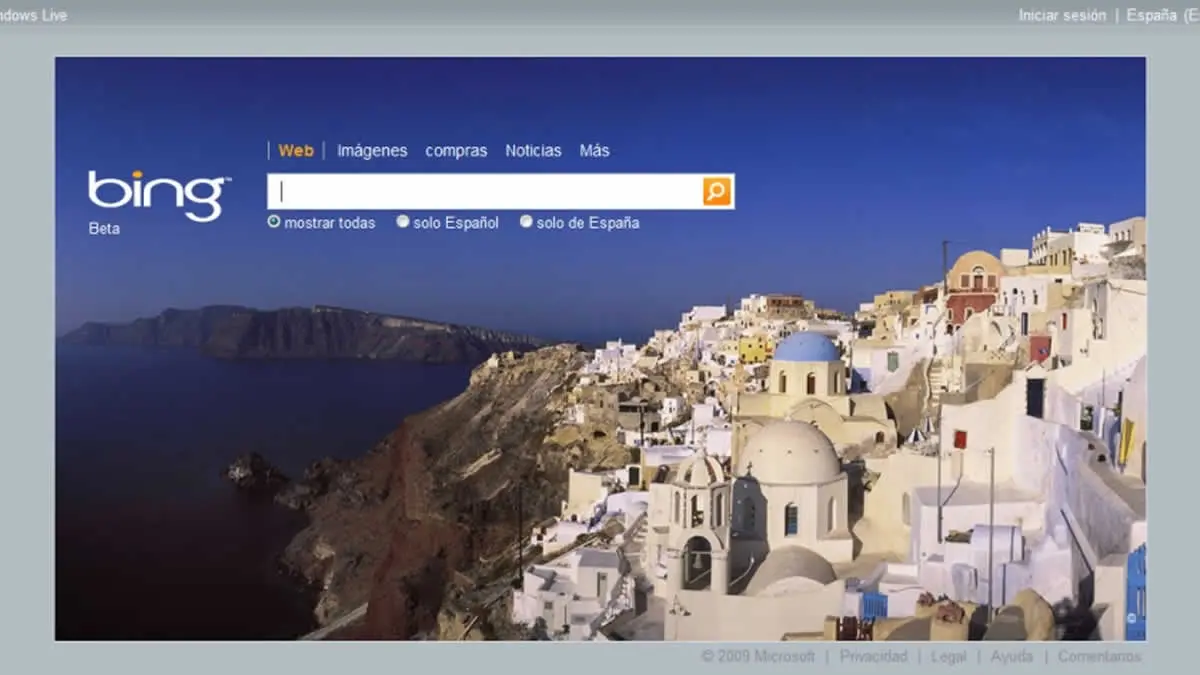The width and height of the screenshot is (1200, 675).
Task: Click into the Bing search box
Action: tap(485, 191)
